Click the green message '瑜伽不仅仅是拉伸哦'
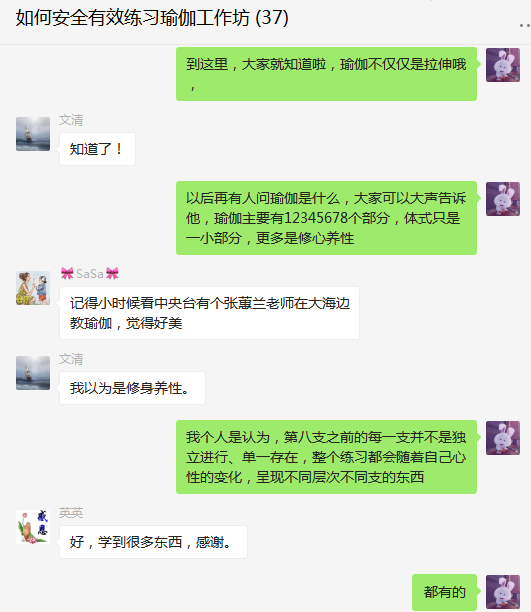The width and height of the screenshot is (531, 612). click(326, 74)
